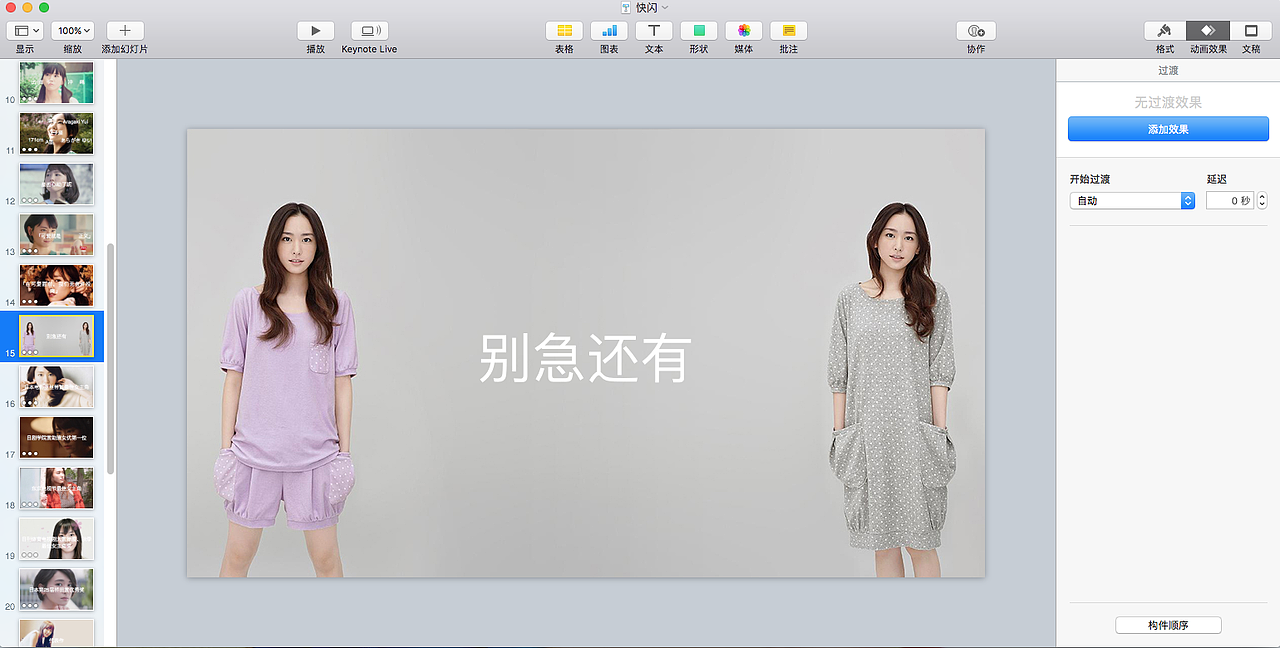Open the 媒体 media browser
Screen dimensions: 1280x648
743,31
